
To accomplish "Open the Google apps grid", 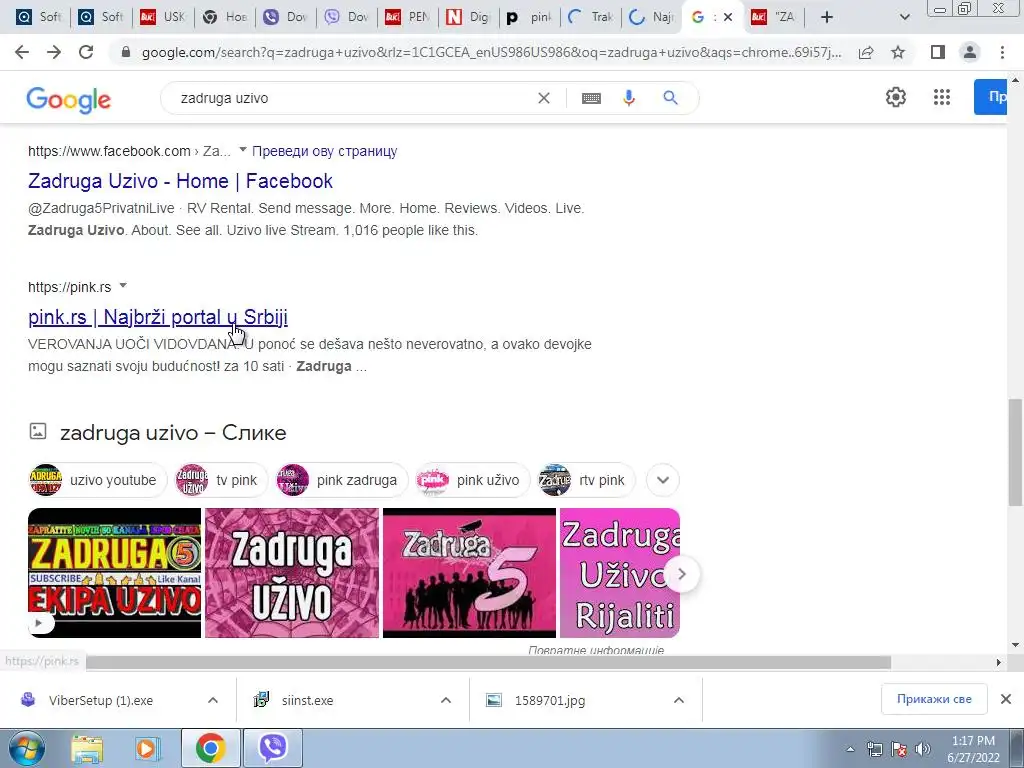I will tap(942, 97).
